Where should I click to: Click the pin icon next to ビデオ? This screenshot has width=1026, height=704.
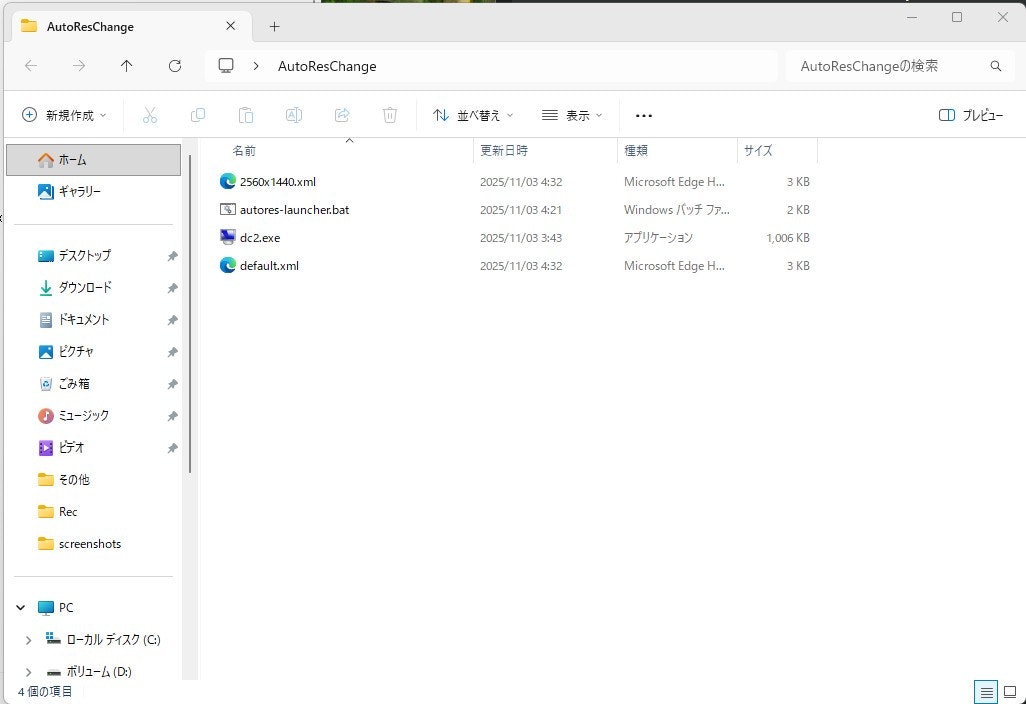(172, 449)
